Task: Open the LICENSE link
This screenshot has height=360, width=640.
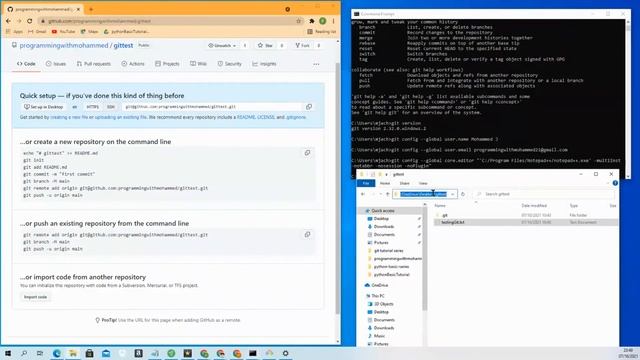Action: [x=266, y=117]
